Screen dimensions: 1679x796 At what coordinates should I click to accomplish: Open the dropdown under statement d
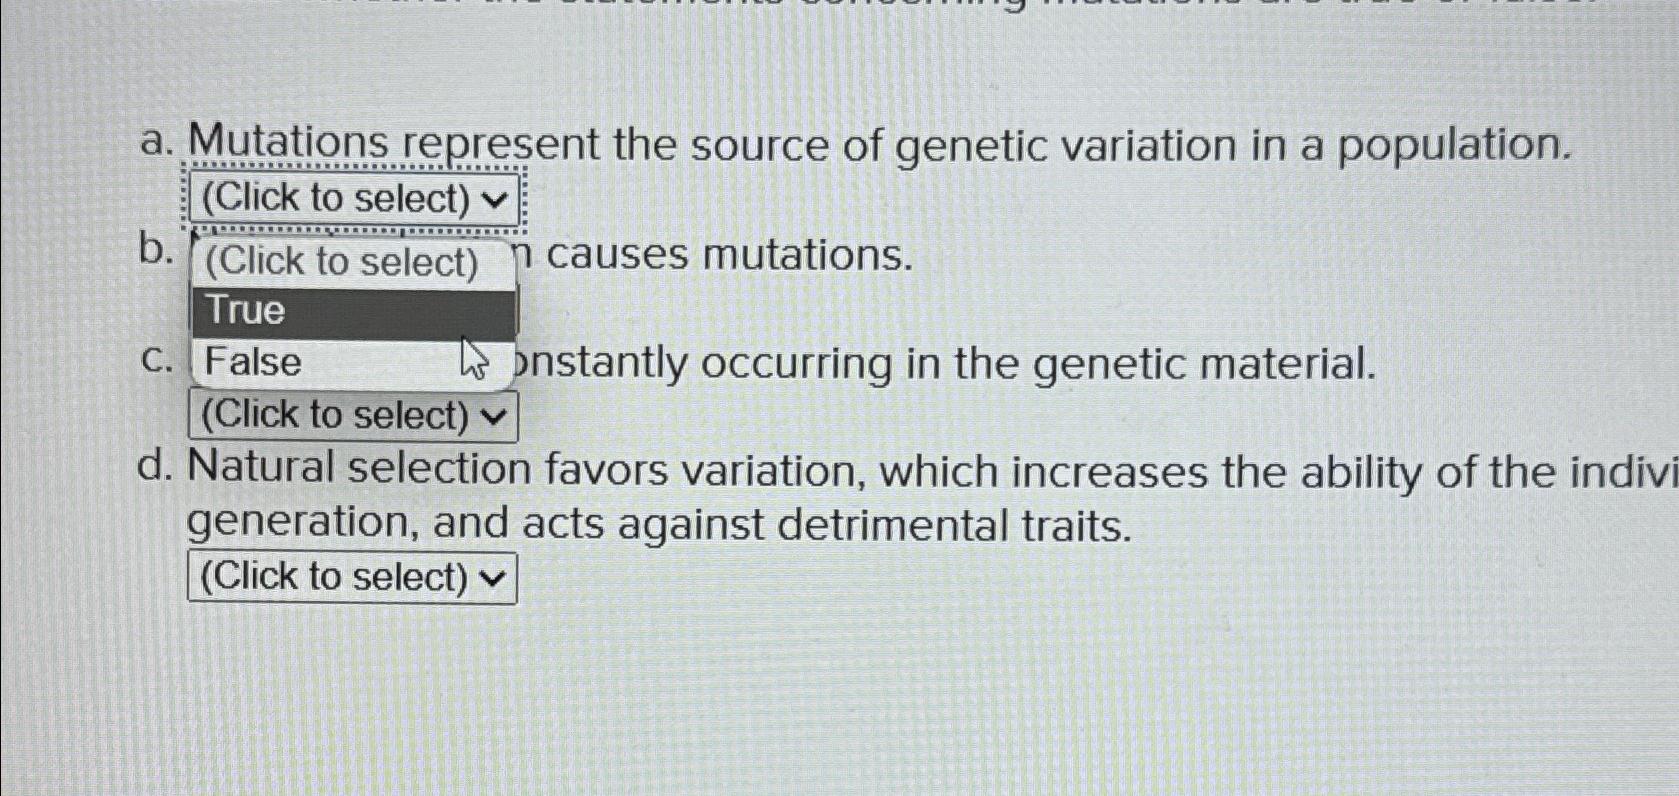[349, 576]
